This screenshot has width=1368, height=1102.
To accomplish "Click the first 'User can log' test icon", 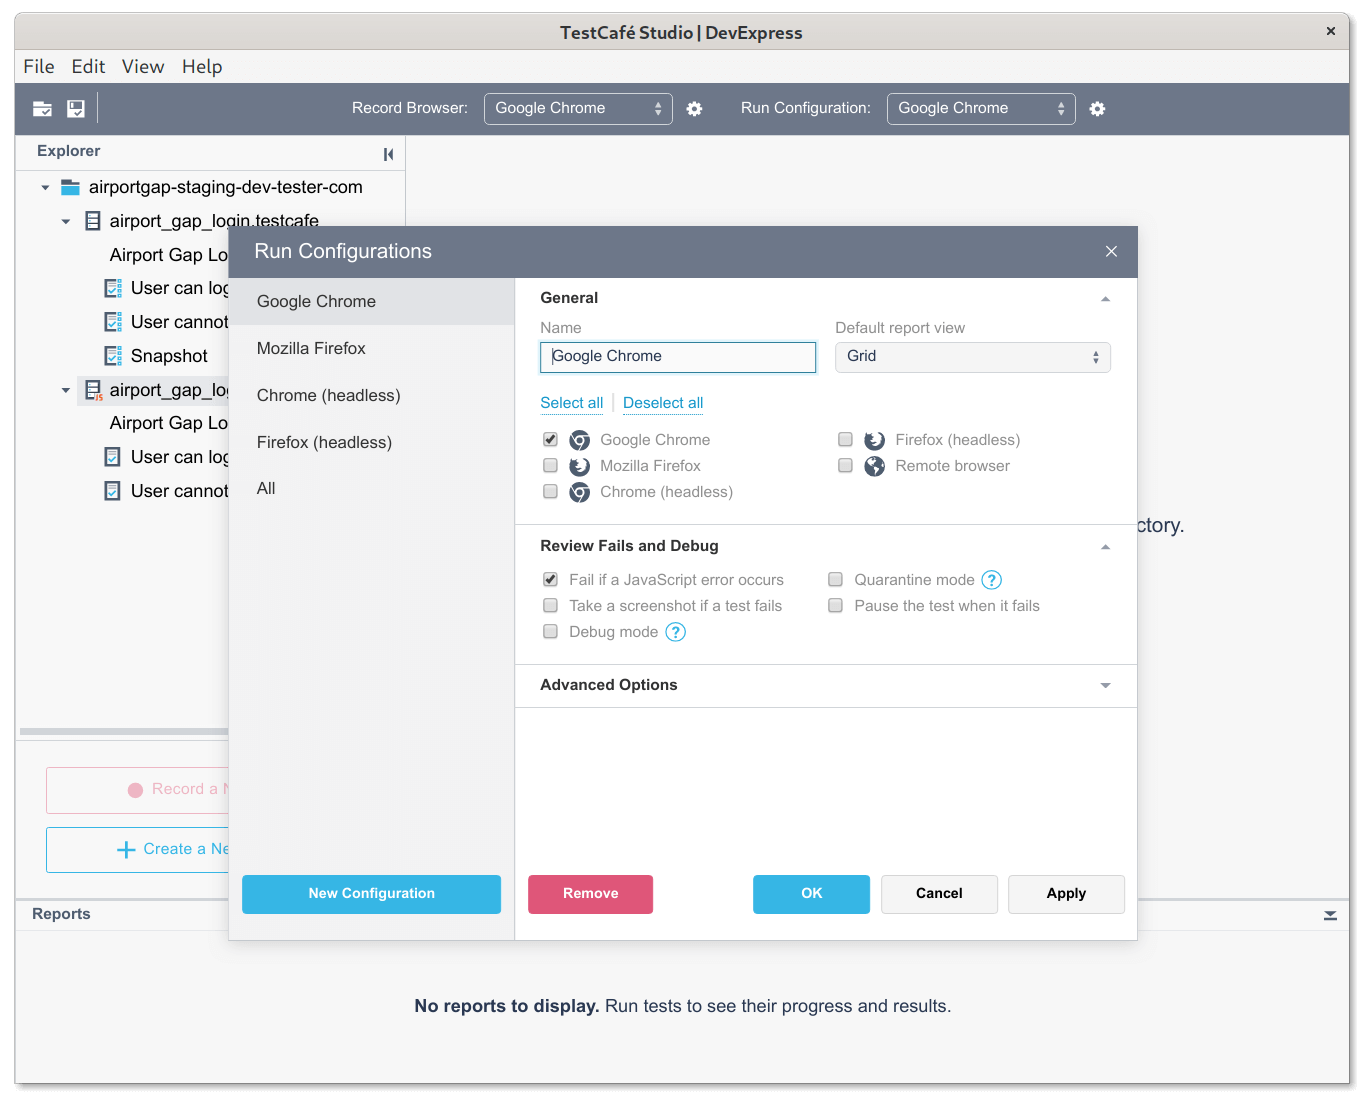I will point(114,288).
